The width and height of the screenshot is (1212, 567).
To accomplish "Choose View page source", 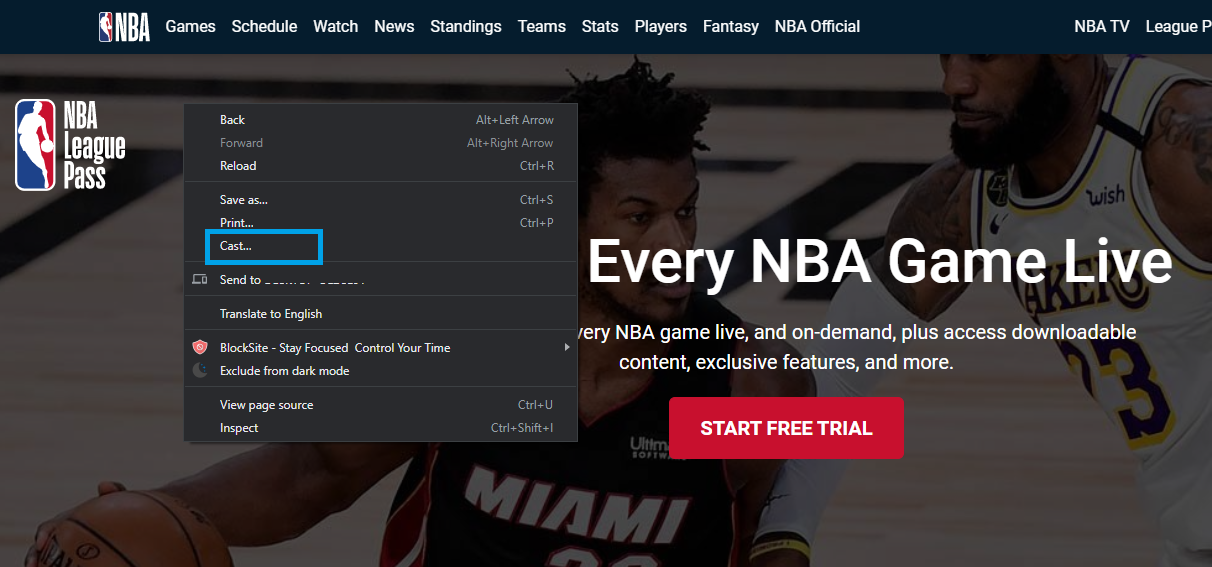I will tap(381, 405).
